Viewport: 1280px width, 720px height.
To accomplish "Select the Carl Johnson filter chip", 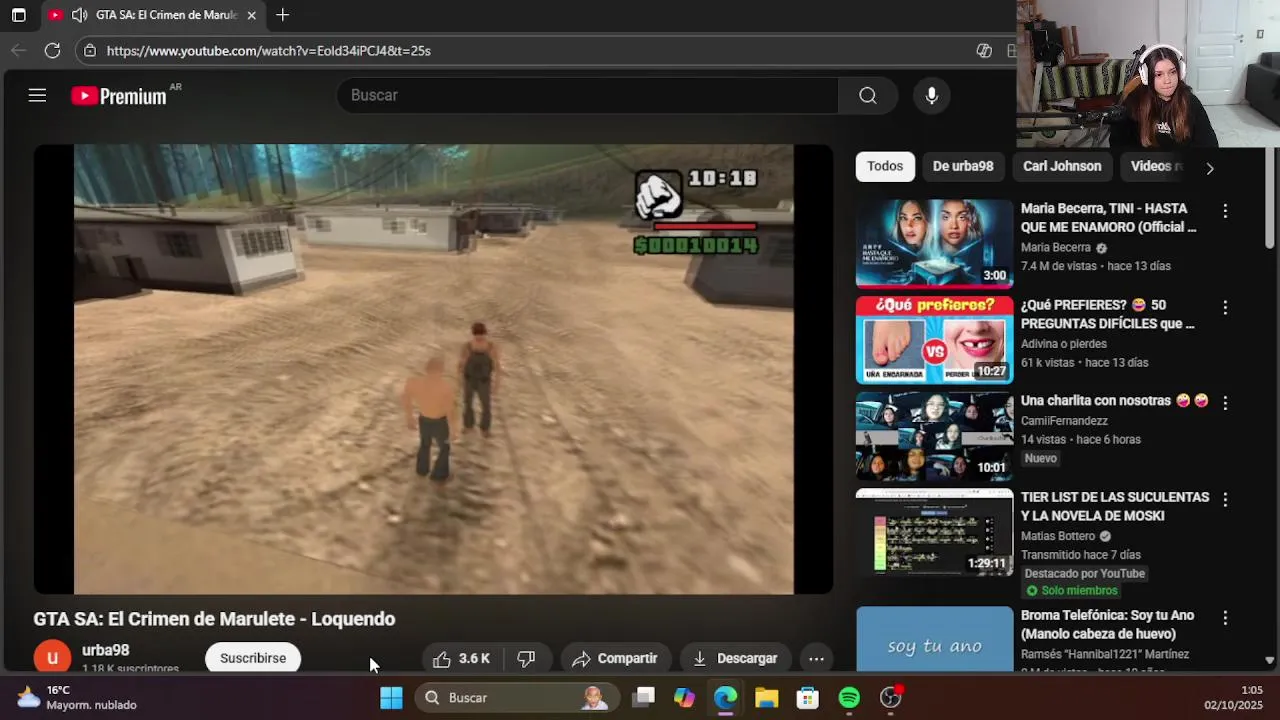I will pyautogui.click(x=1062, y=166).
